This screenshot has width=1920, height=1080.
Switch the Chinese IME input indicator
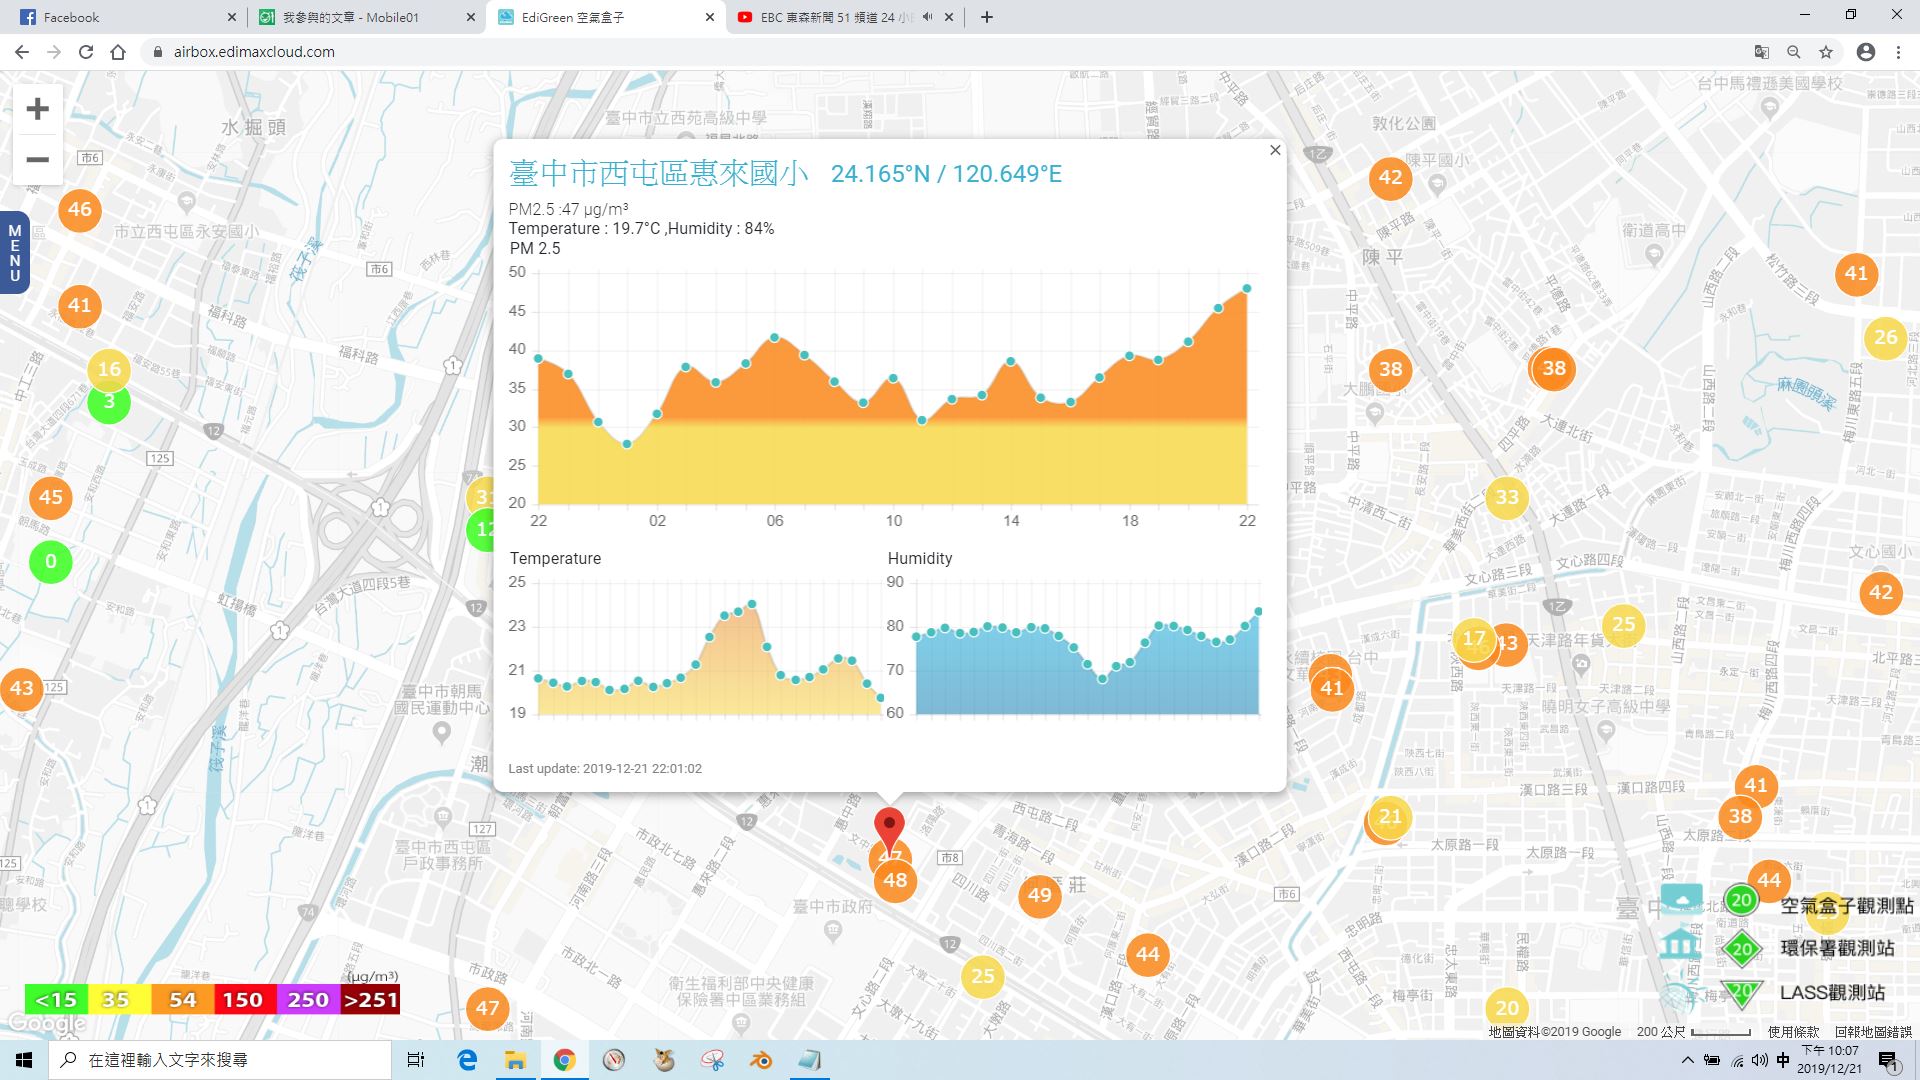[x=1783, y=1060]
